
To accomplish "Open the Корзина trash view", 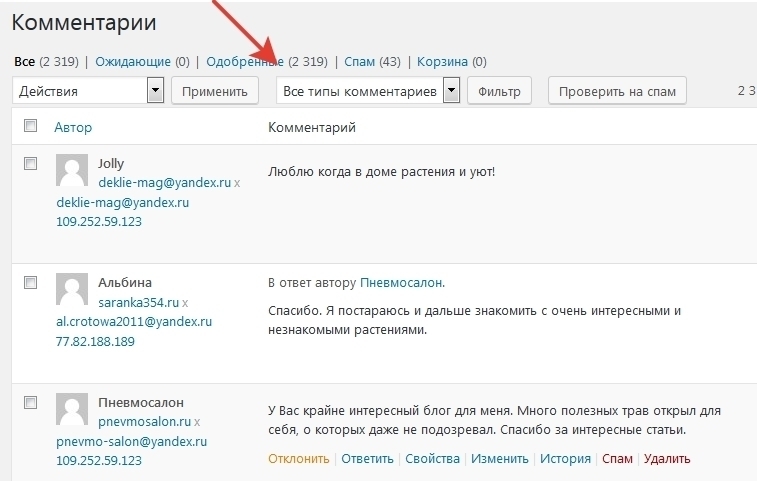I will pyautogui.click(x=442, y=61).
